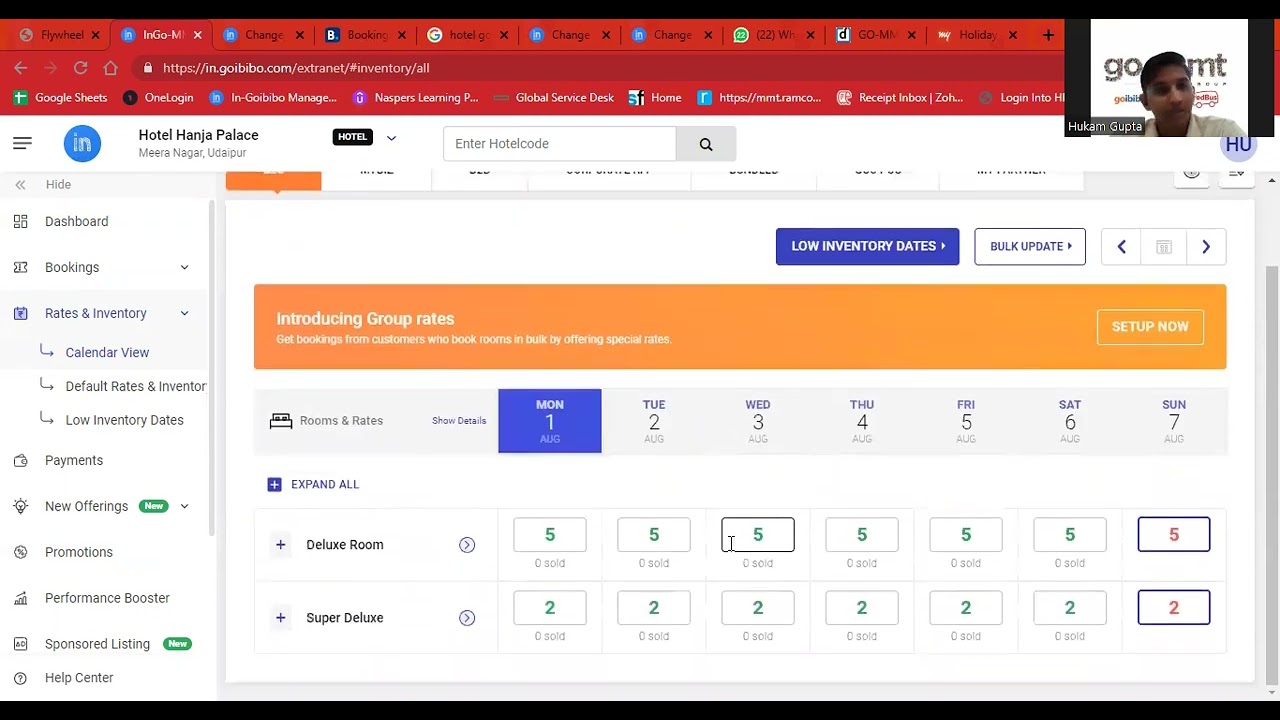Screen dimensions: 1280x720
Task: Open Dashboard in the sidebar
Action: 76,222
